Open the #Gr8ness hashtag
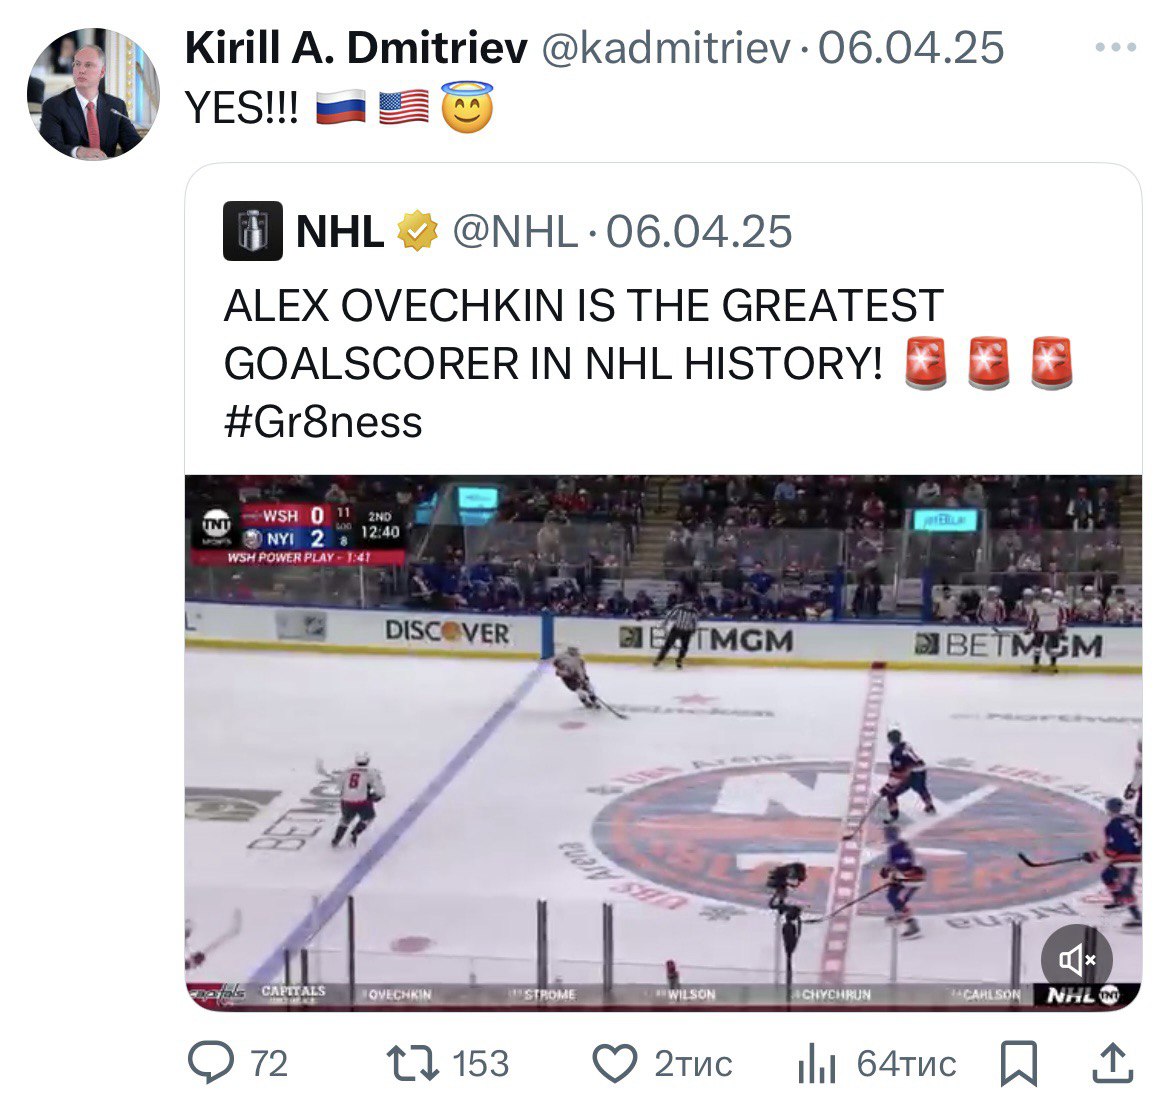This screenshot has width=1170, height=1113. pos(323,422)
